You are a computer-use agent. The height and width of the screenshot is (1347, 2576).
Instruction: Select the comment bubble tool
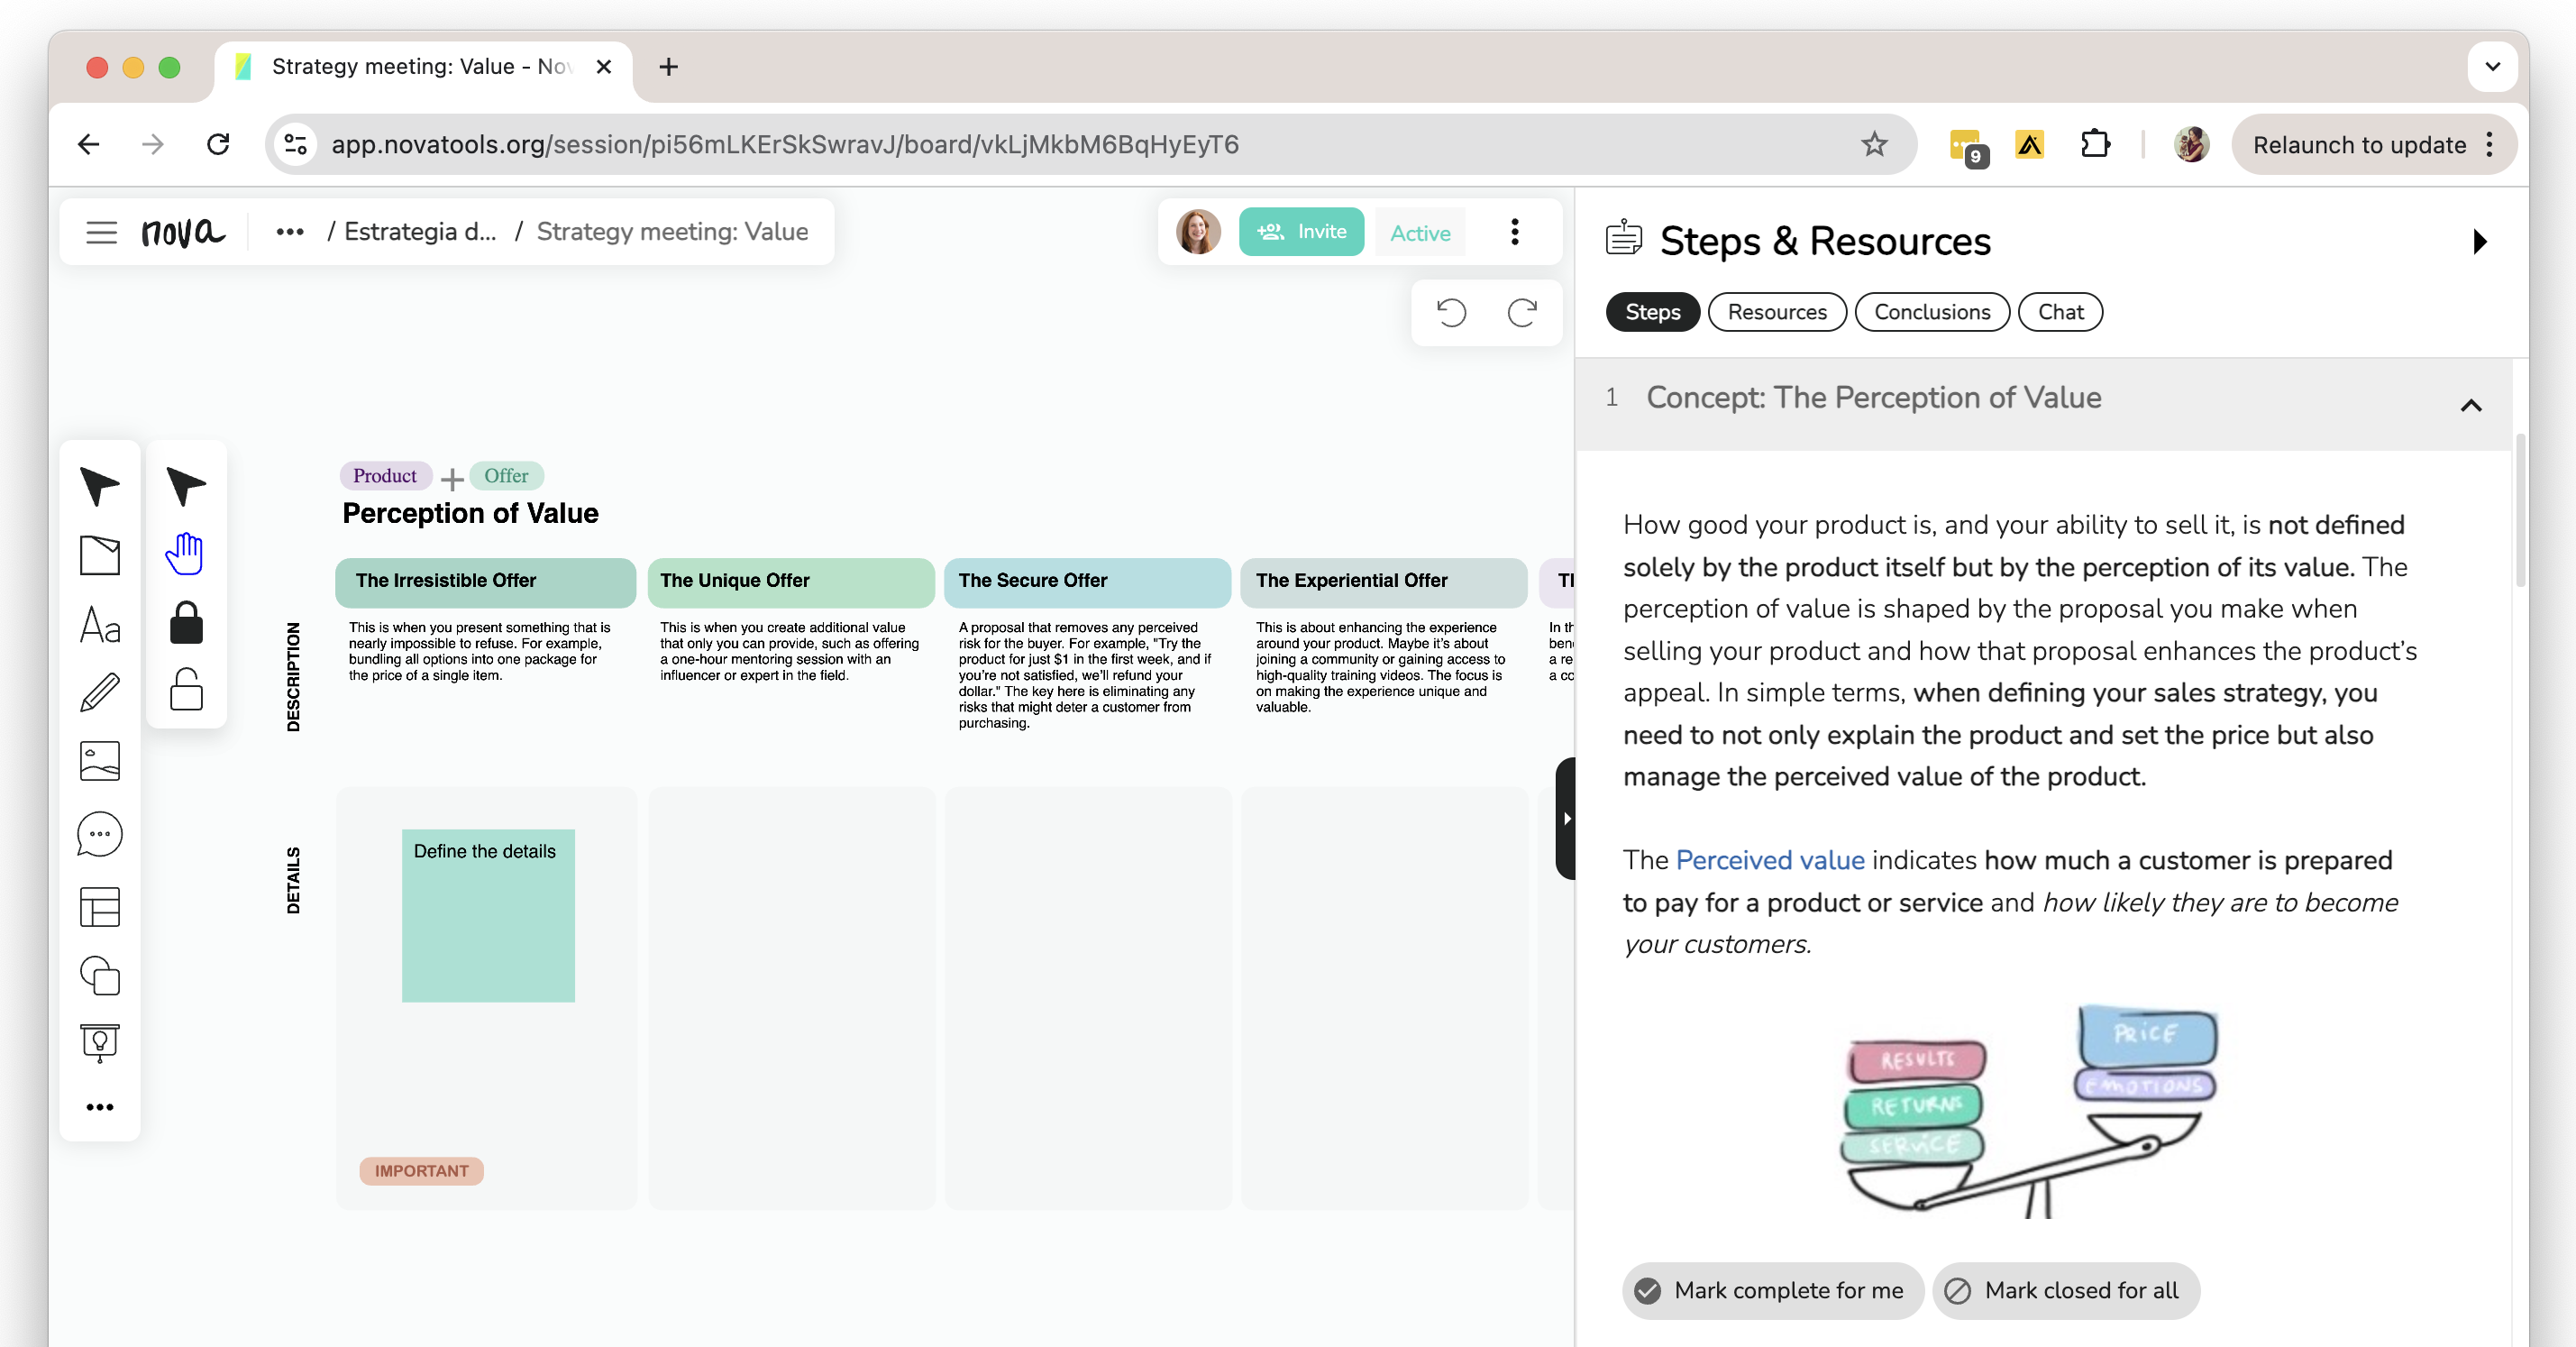pos(99,834)
